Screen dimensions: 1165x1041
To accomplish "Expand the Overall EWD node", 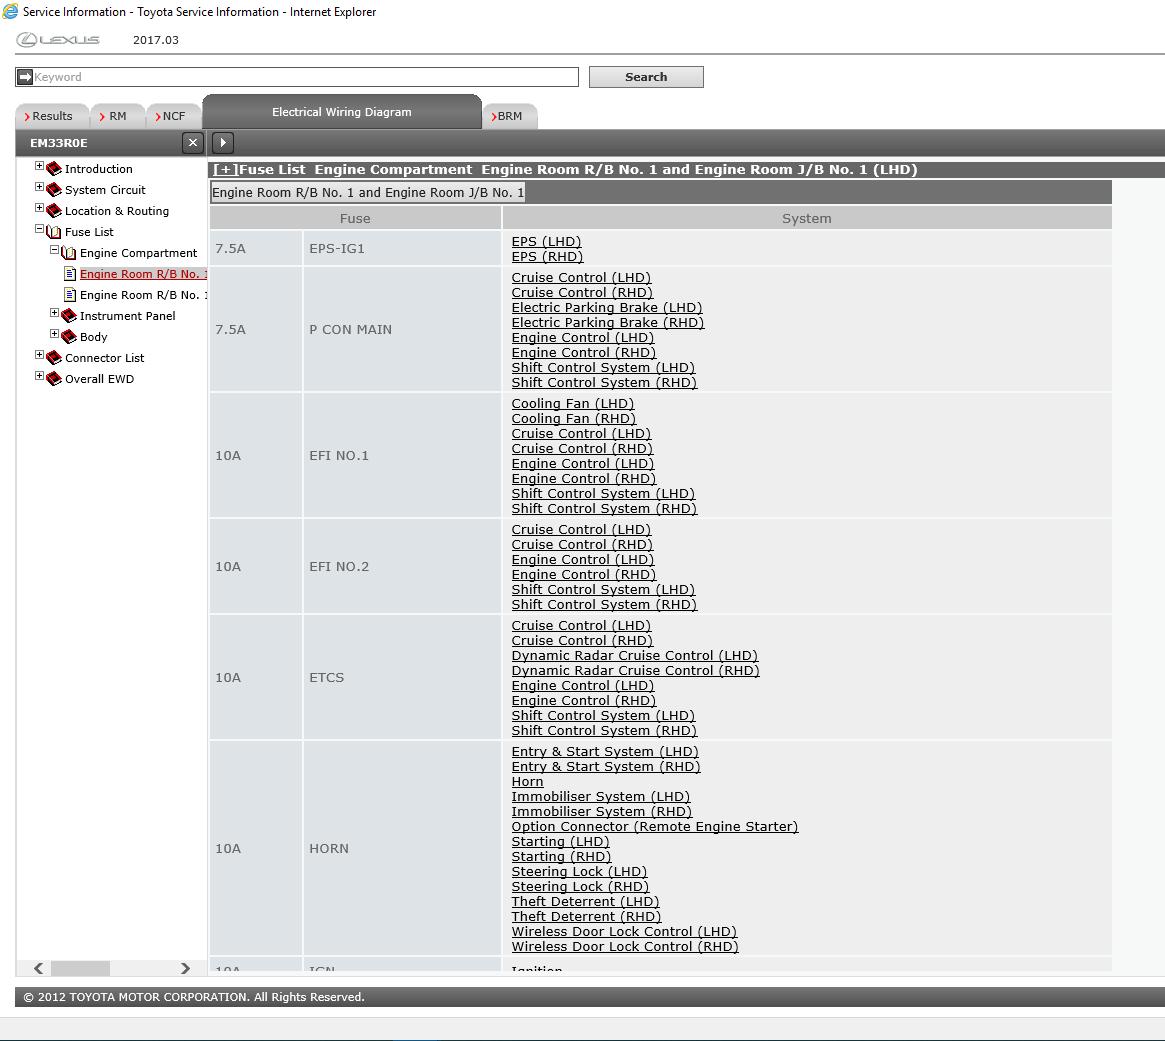I will point(39,376).
